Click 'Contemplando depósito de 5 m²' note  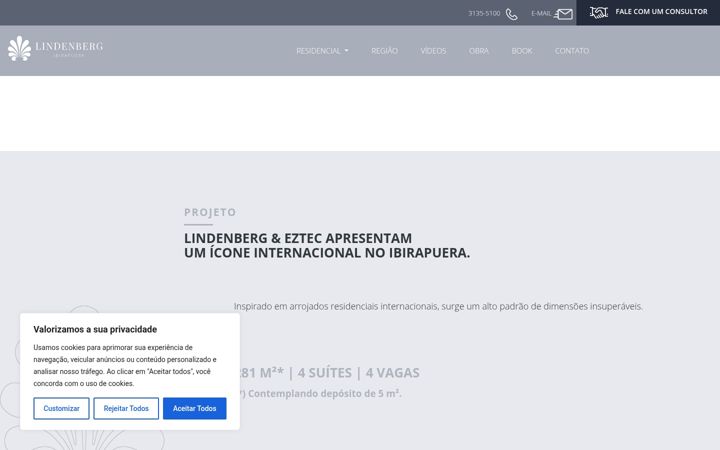(x=324, y=394)
